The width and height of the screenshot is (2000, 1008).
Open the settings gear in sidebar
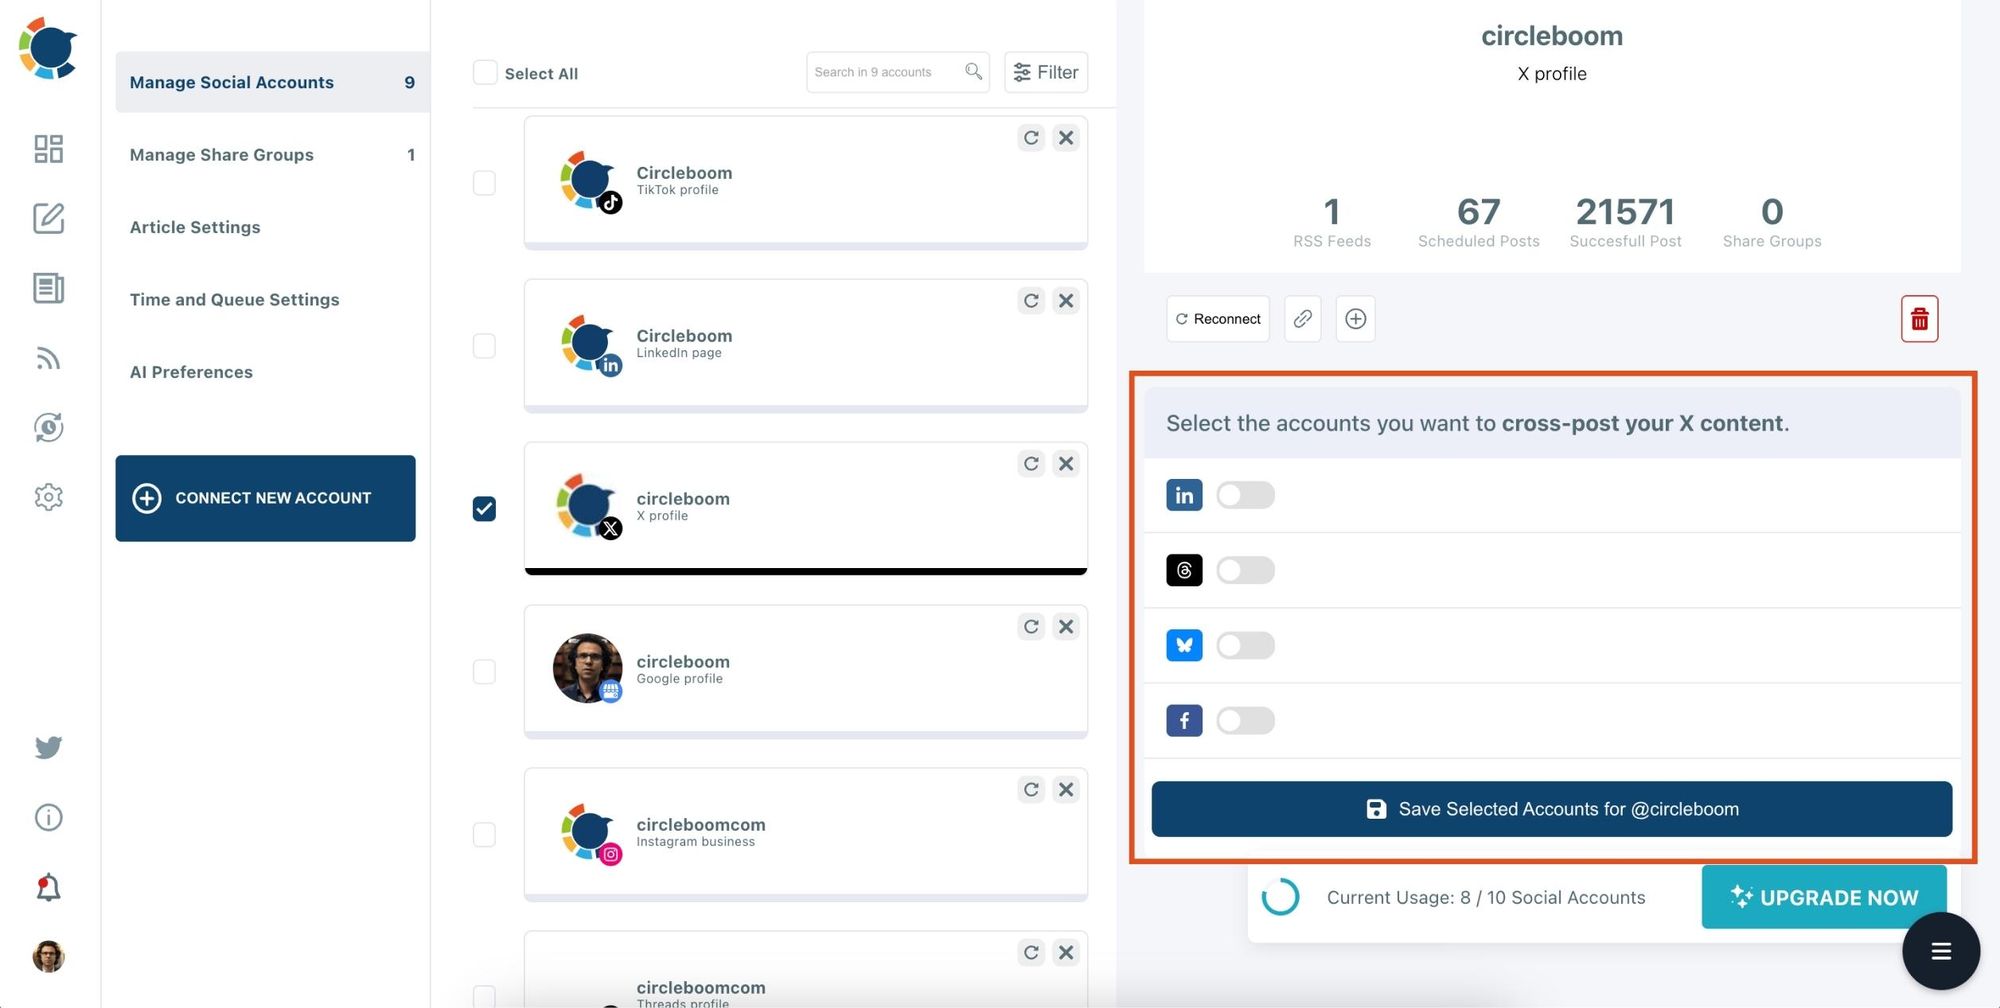47,497
